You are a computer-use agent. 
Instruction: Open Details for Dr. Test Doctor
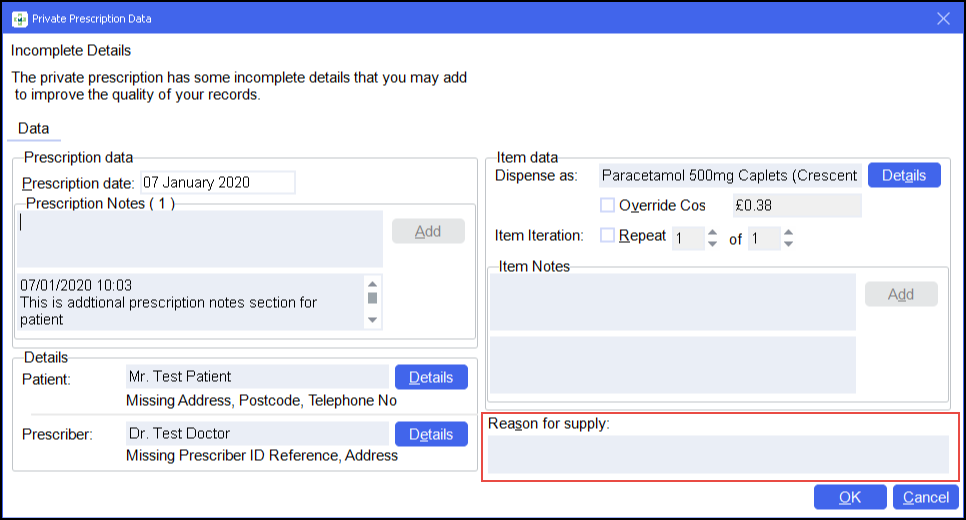pyautogui.click(x=431, y=434)
